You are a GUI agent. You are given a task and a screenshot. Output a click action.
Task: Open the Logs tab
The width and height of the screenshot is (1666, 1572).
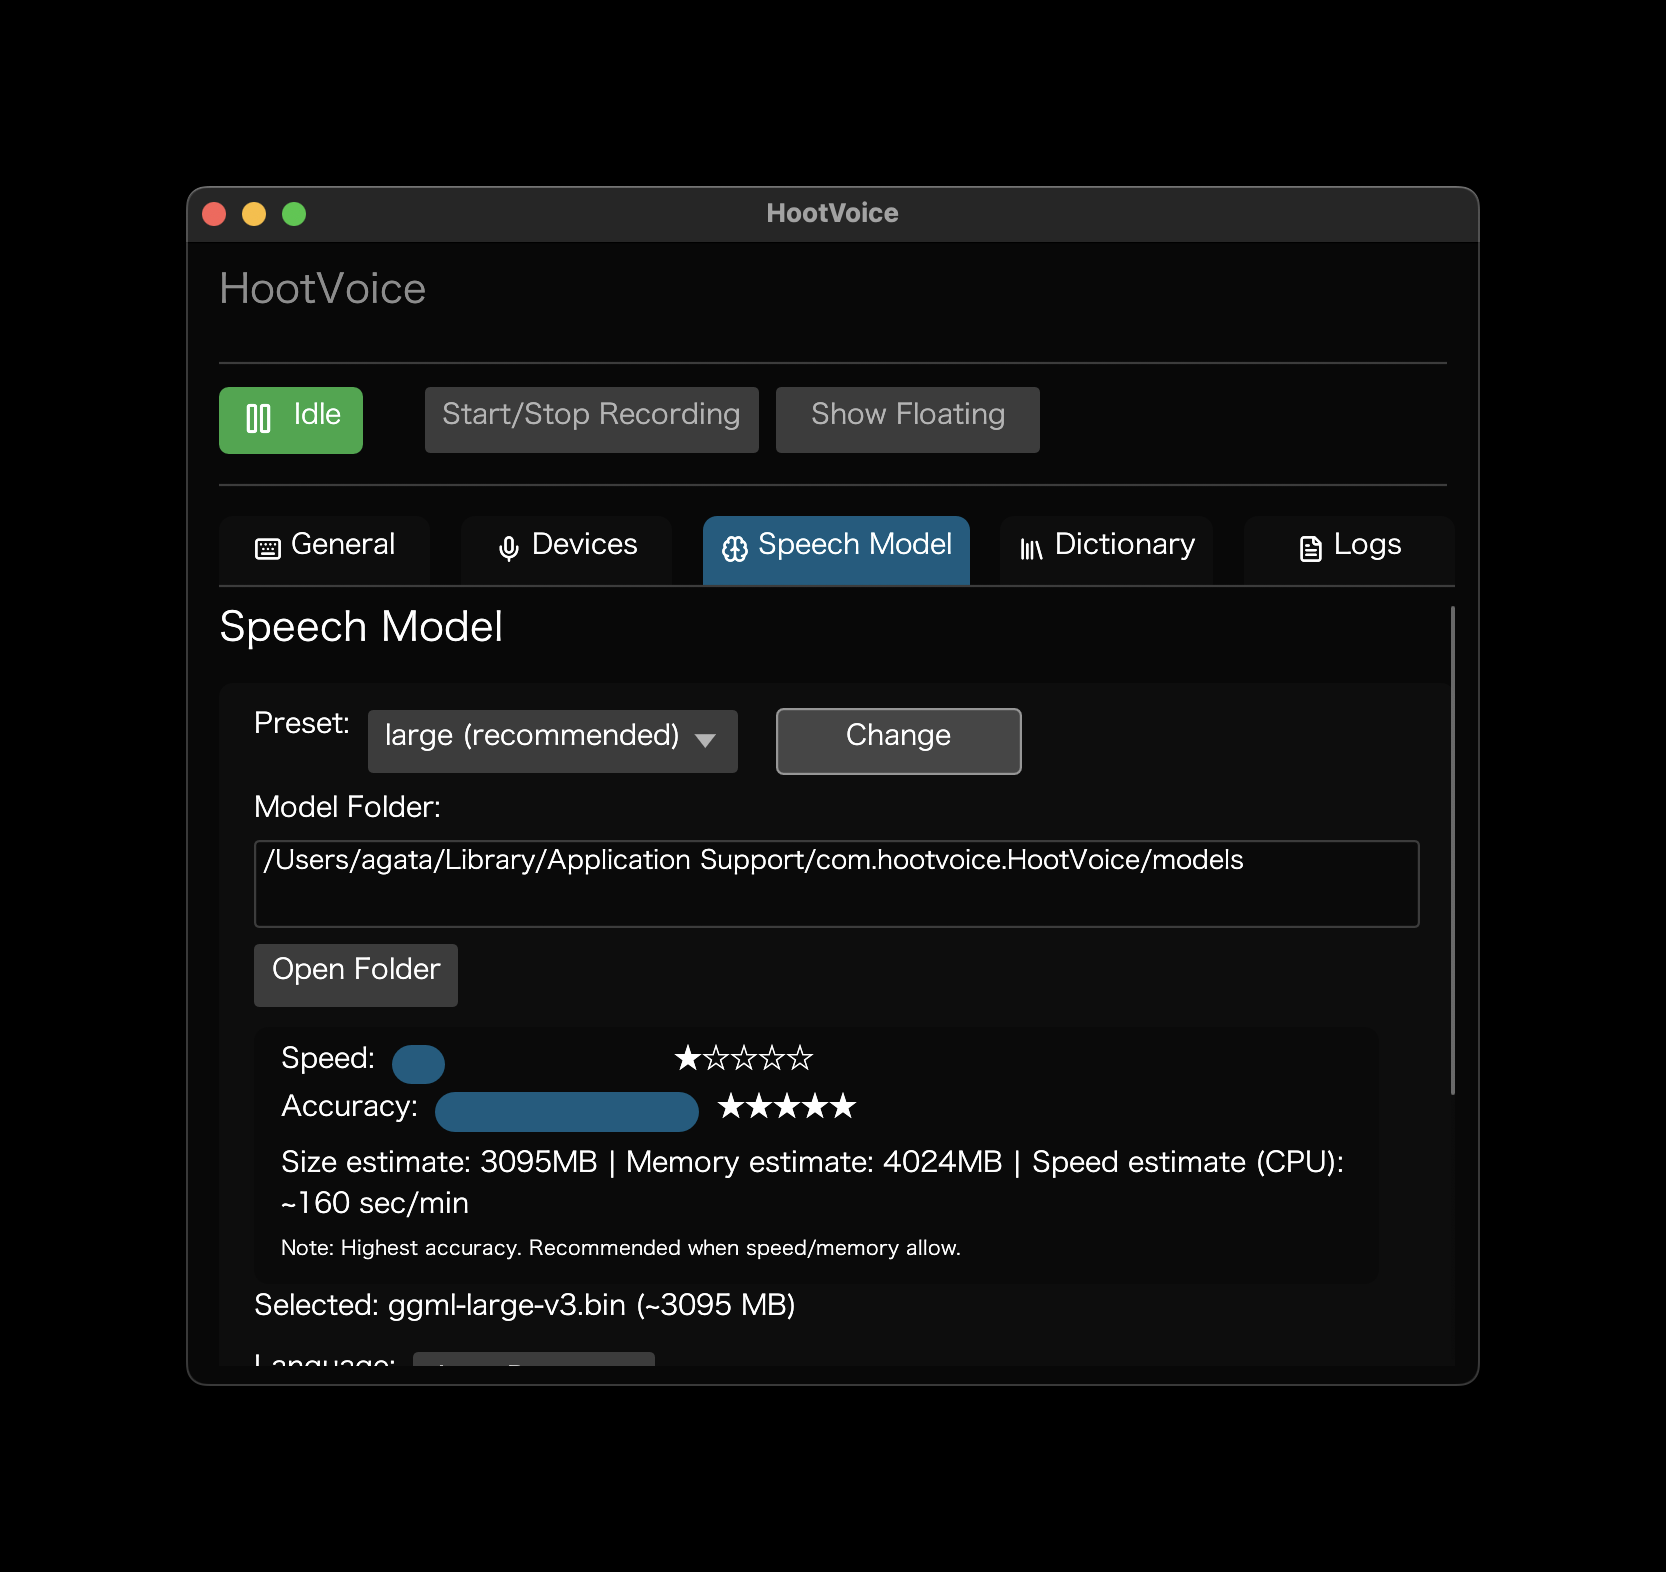click(1348, 546)
